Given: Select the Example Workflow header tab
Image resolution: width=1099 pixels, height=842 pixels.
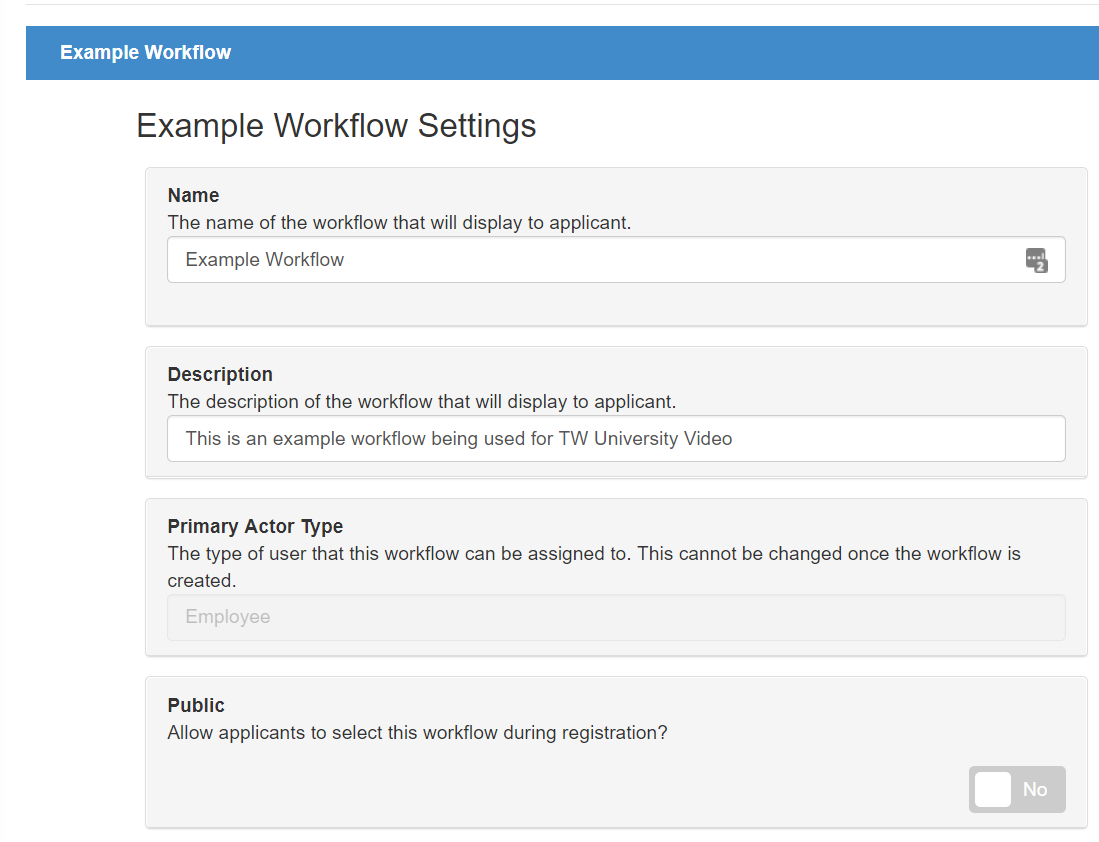Looking at the screenshot, I should [145, 53].
